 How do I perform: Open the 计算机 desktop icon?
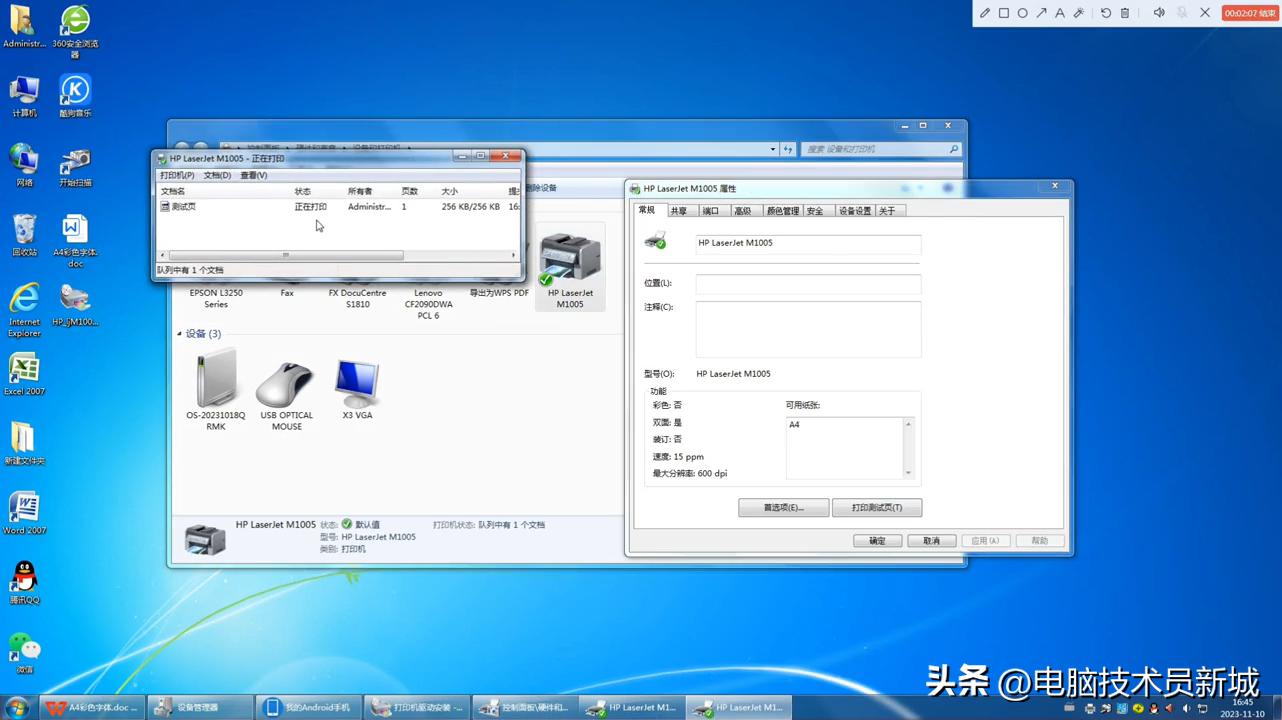pyautogui.click(x=24, y=96)
